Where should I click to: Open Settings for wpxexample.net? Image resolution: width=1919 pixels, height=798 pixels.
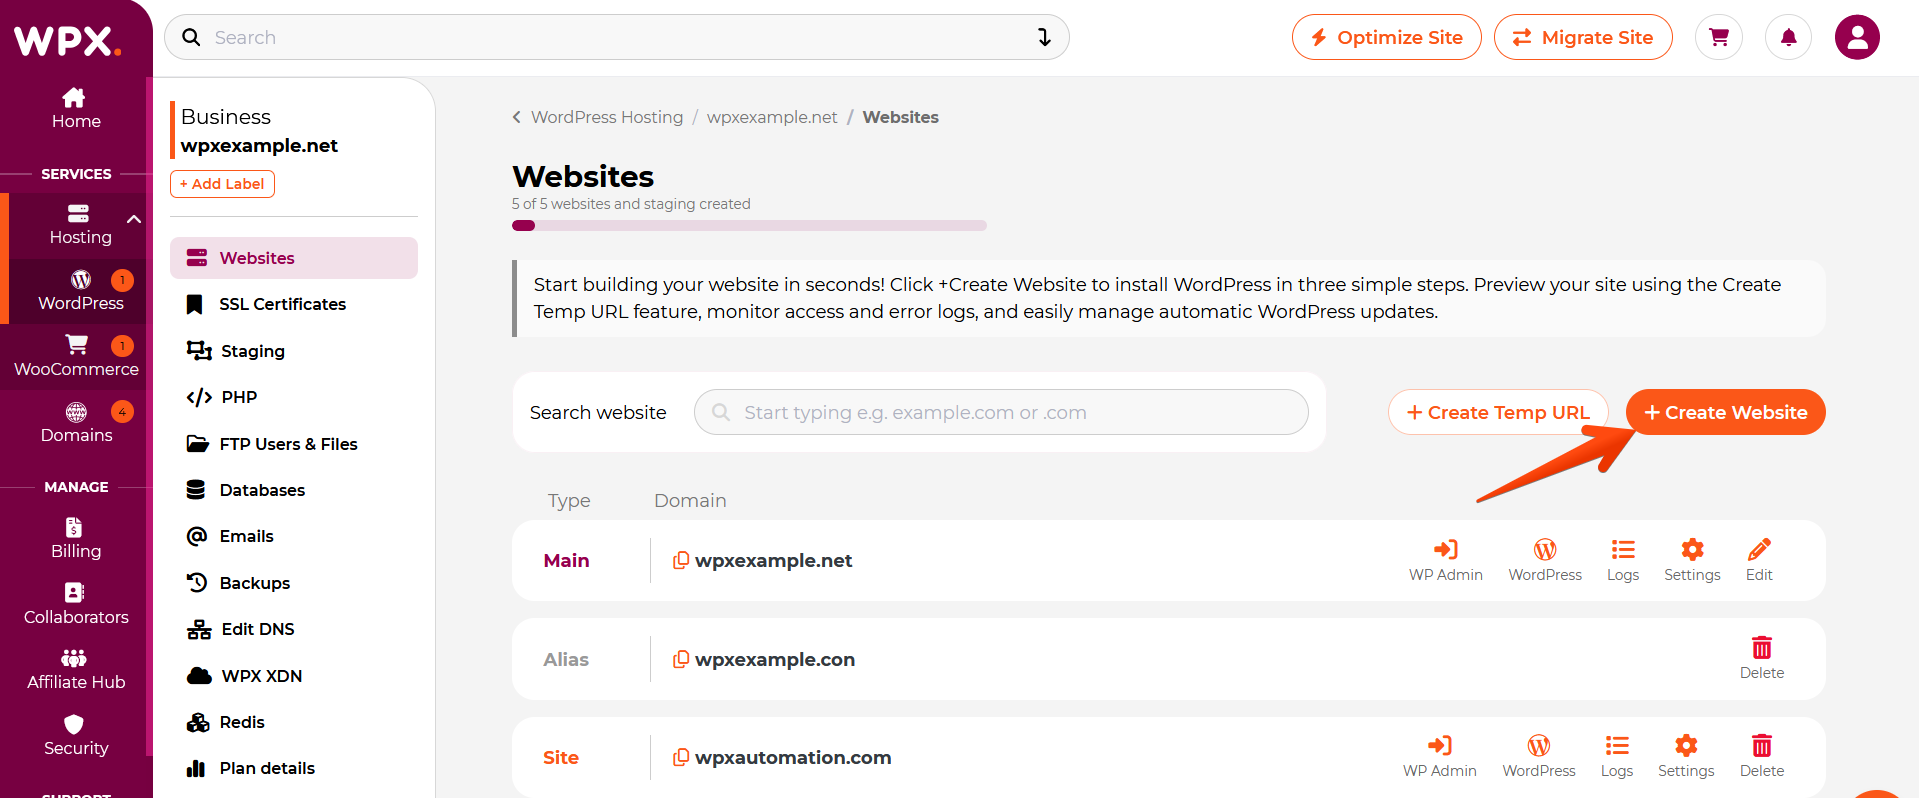click(x=1692, y=560)
